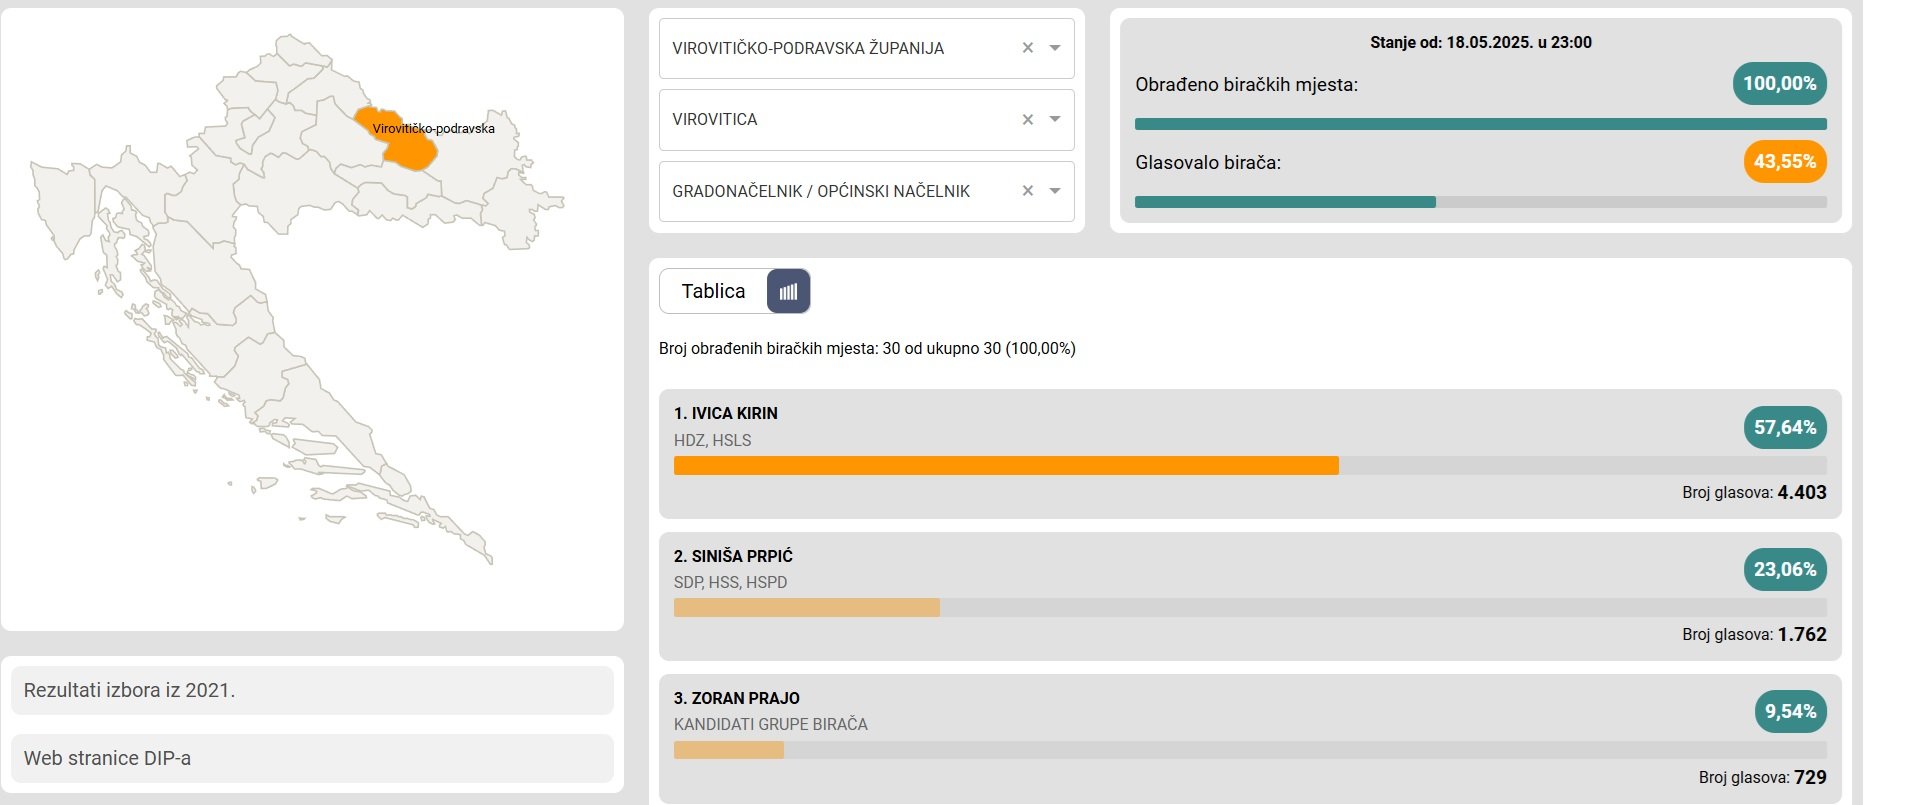The width and height of the screenshot is (1920, 805).
Task: Expand the Virovitica city dropdown arrow
Action: (1054, 120)
